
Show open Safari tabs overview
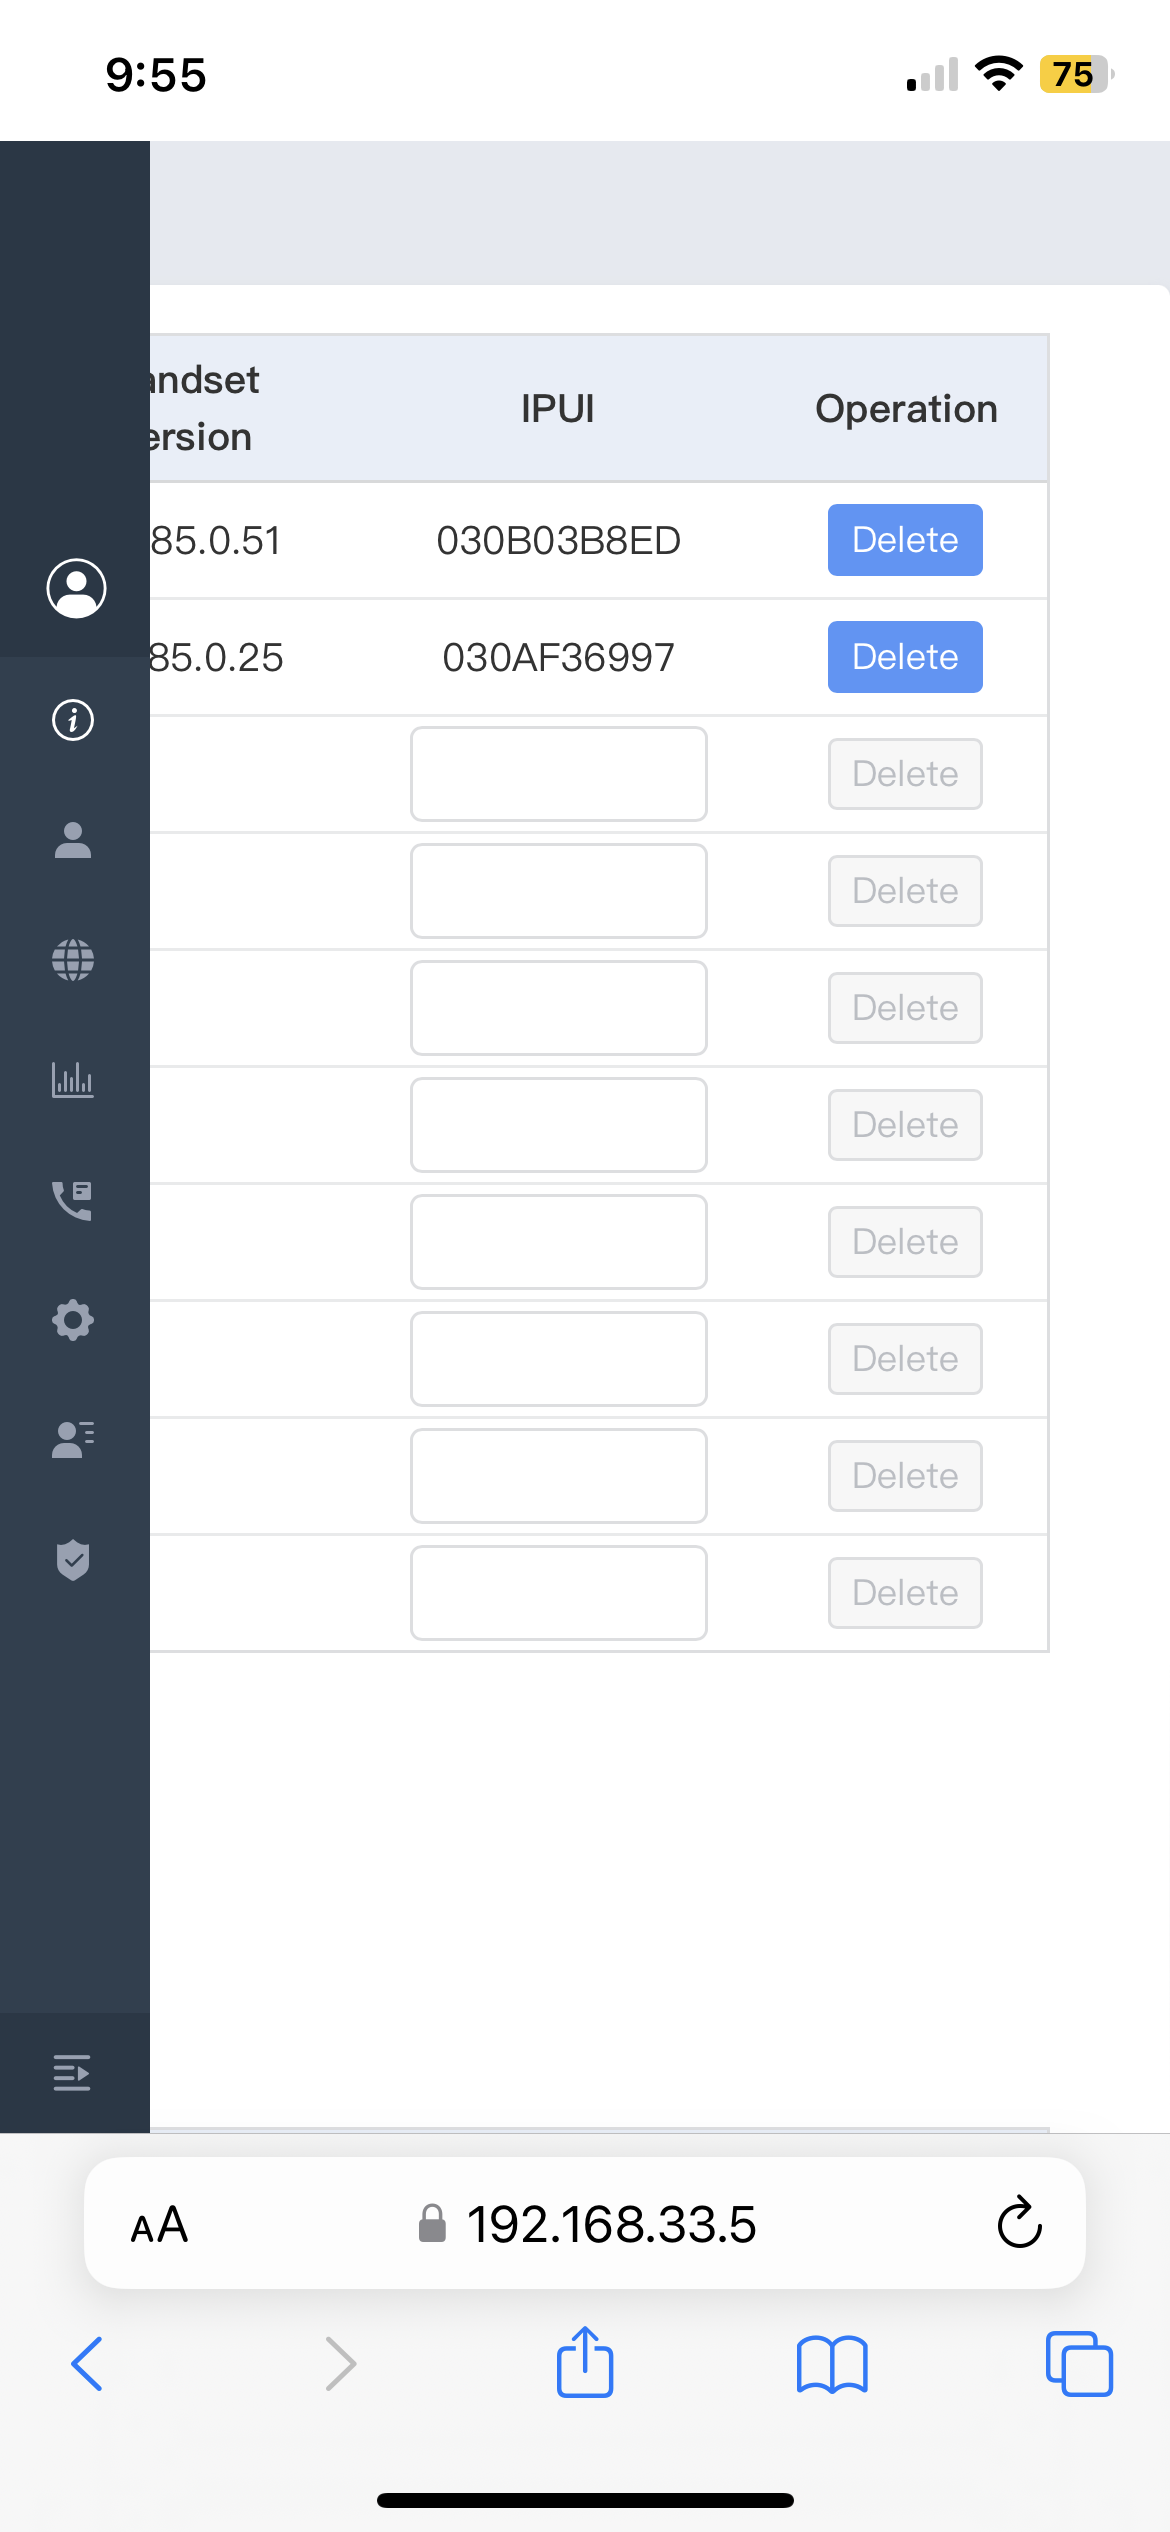tap(1079, 2364)
